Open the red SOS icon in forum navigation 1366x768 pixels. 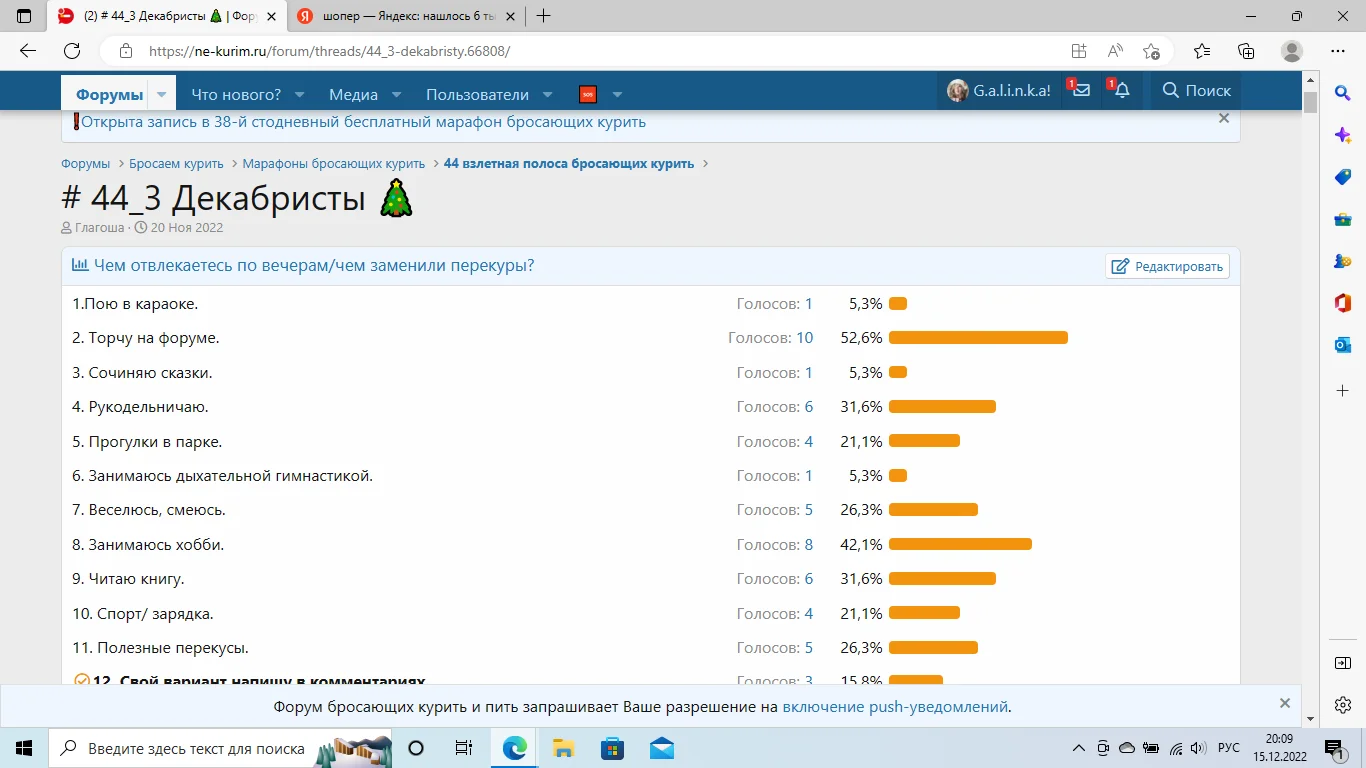(x=588, y=94)
